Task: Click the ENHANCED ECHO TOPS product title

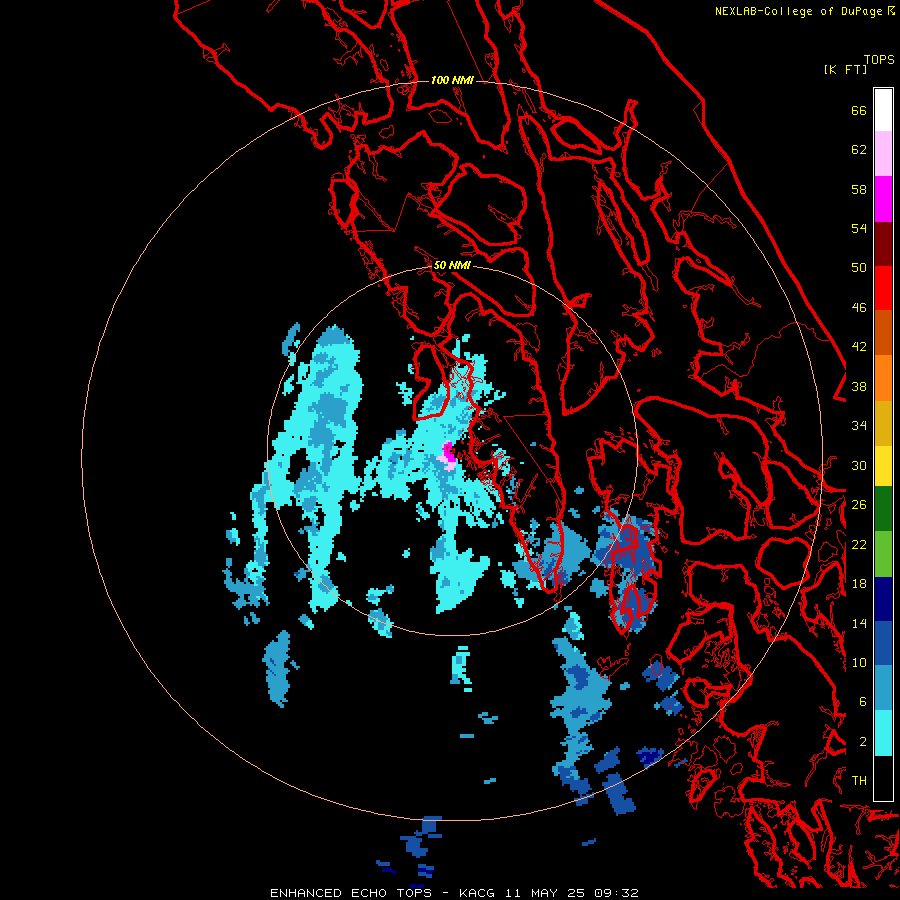Action: [x=351, y=893]
